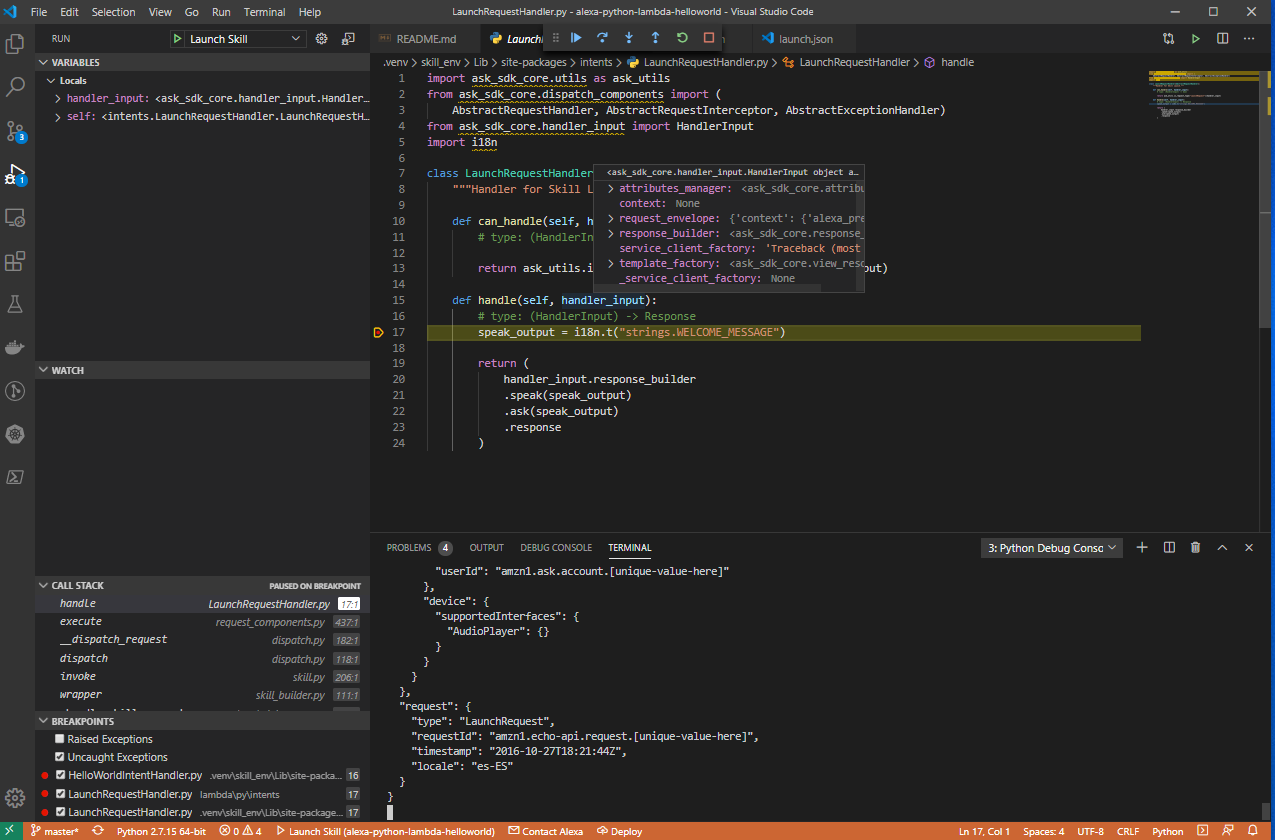Restart debugging with the green restart icon
The width and height of the screenshot is (1275, 840).
(x=682, y=38)
